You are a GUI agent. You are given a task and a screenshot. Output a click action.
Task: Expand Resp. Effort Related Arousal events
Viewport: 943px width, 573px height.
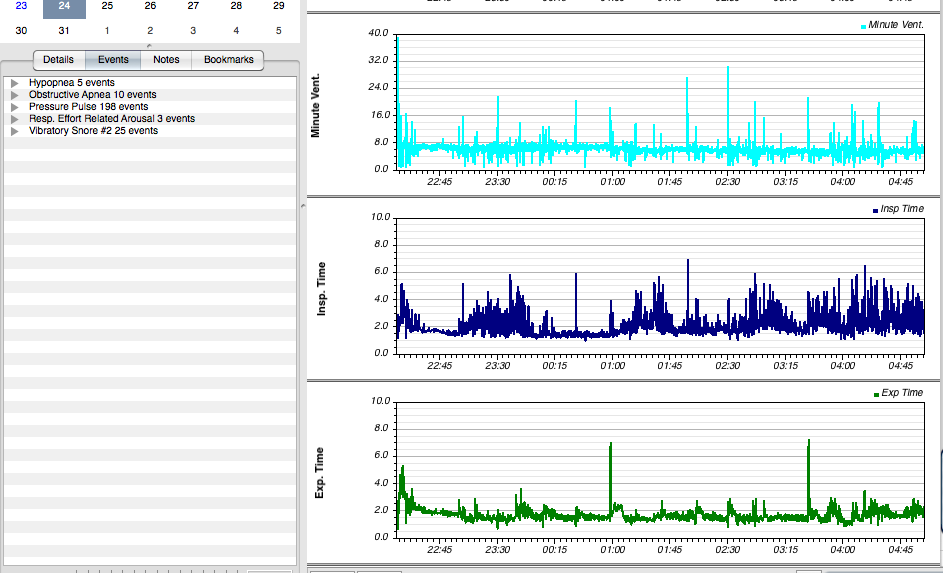(x=15, y=118)
